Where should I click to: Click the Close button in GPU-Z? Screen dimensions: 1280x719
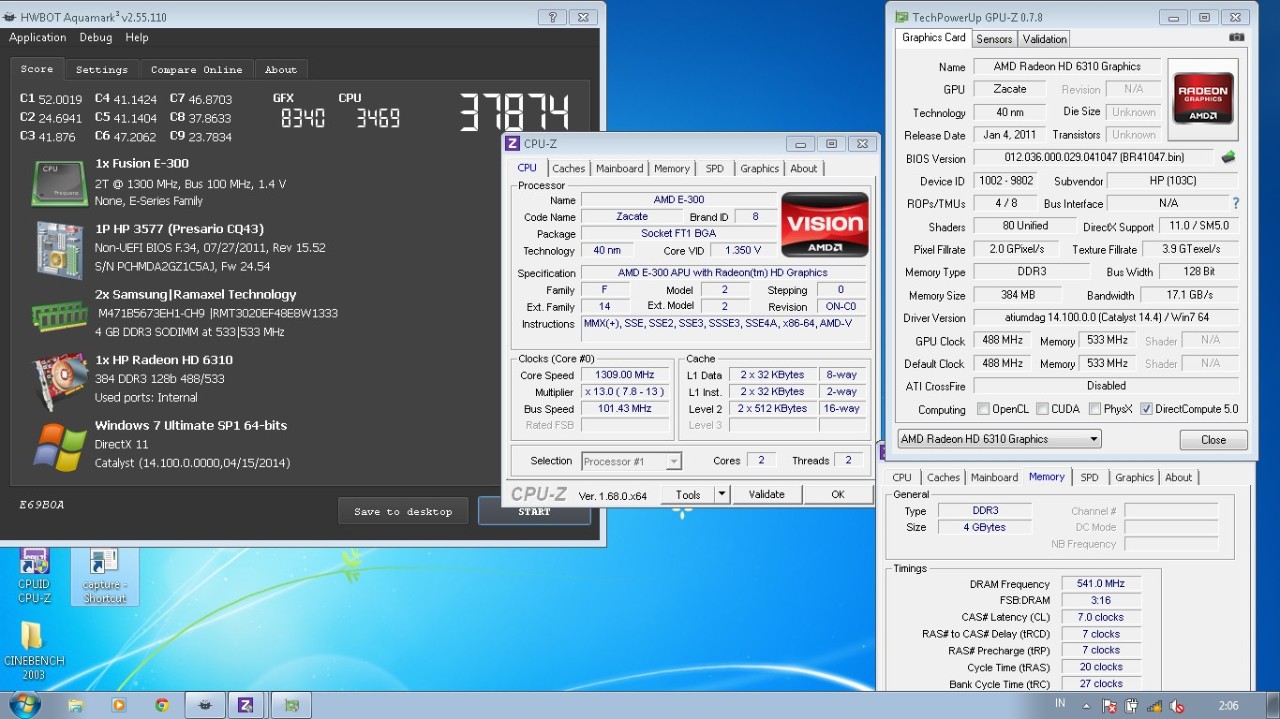(1213, 440)
